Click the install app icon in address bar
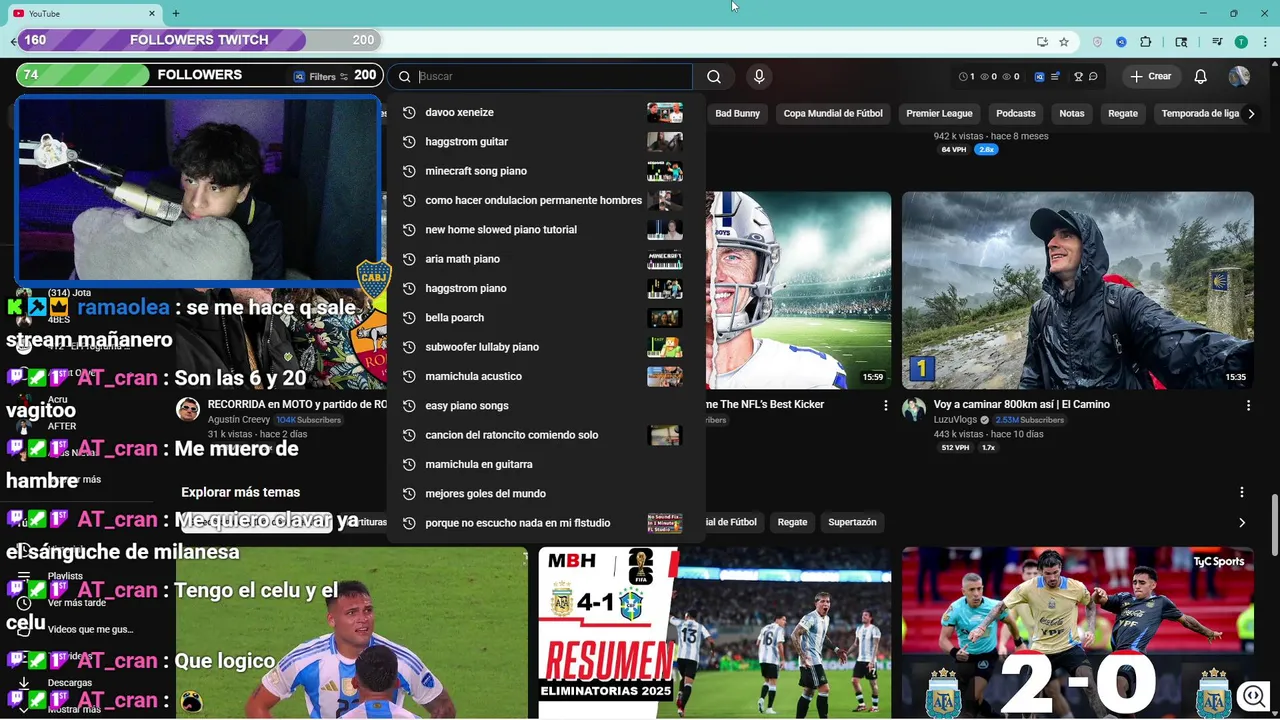1280x720 pixels. click(x=1042, y=42)
